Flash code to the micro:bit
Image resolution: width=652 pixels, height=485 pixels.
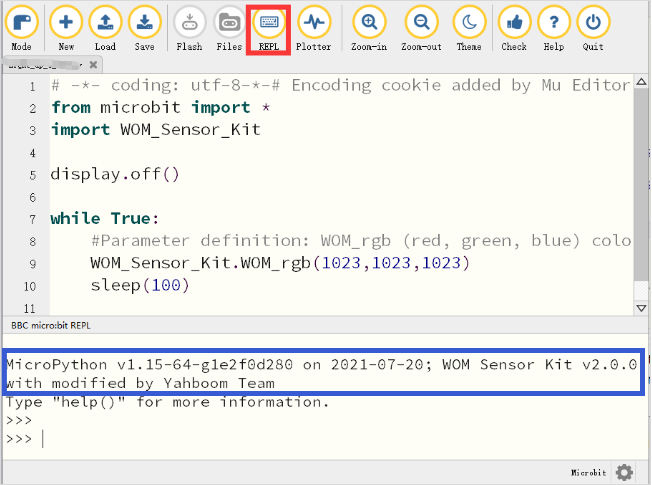(189, 28)
